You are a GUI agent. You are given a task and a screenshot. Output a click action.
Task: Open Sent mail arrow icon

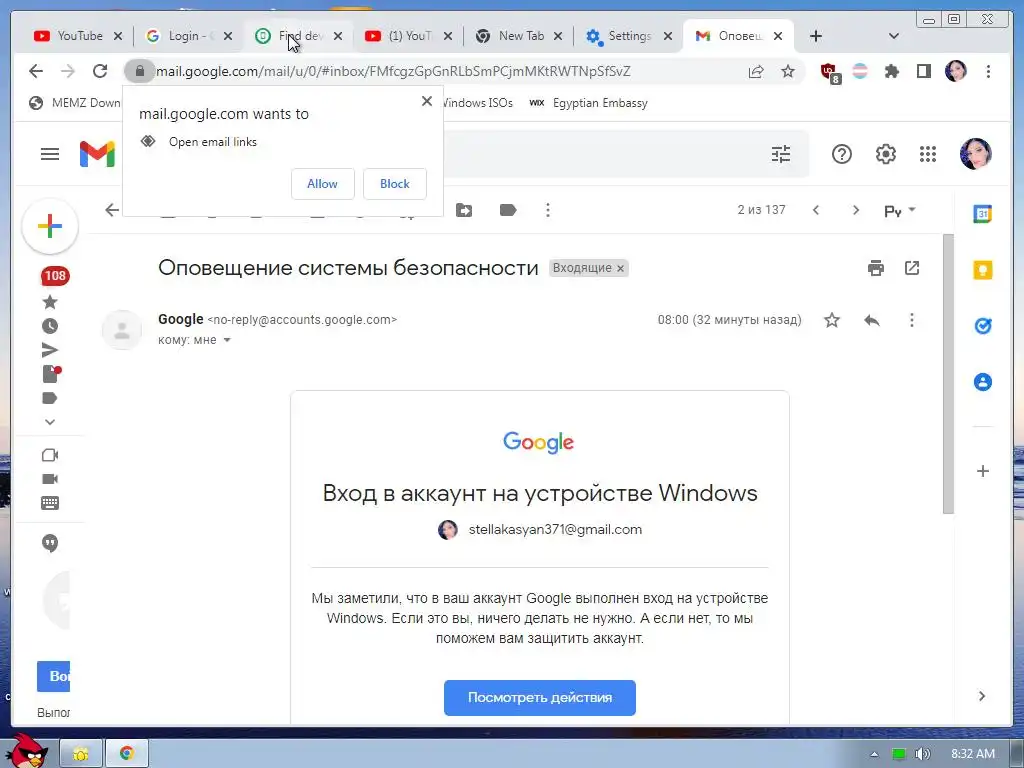(x=50, y=350)
